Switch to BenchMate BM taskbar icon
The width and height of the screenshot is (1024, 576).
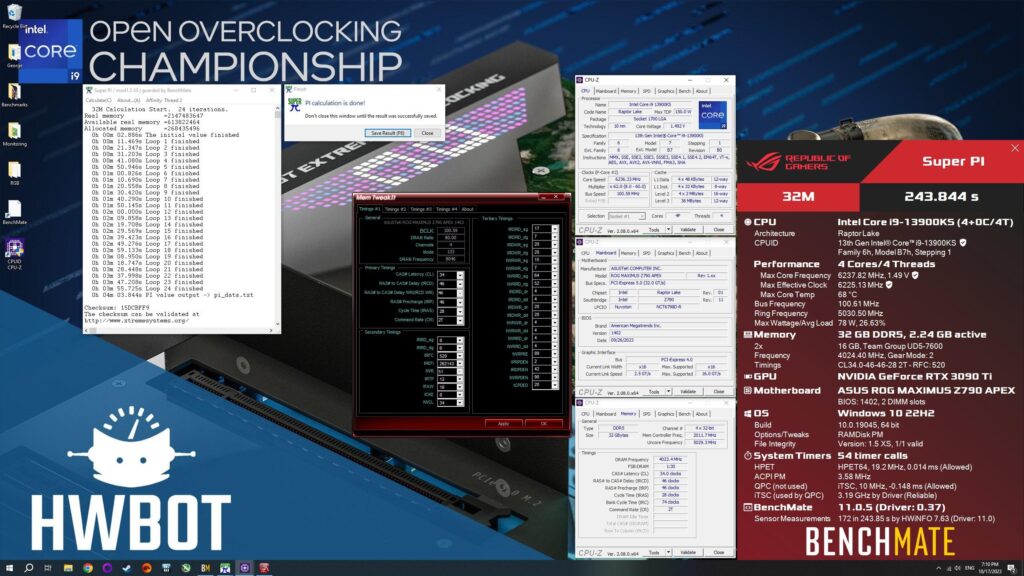point(205,568)
